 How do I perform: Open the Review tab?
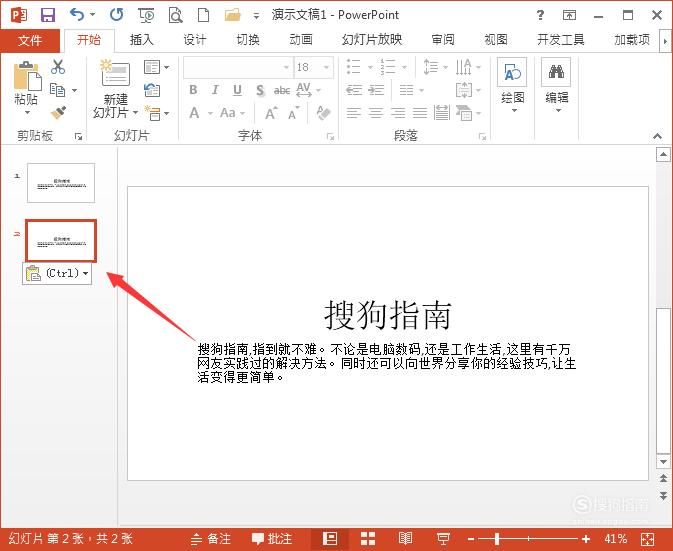(x=443, y=40)
